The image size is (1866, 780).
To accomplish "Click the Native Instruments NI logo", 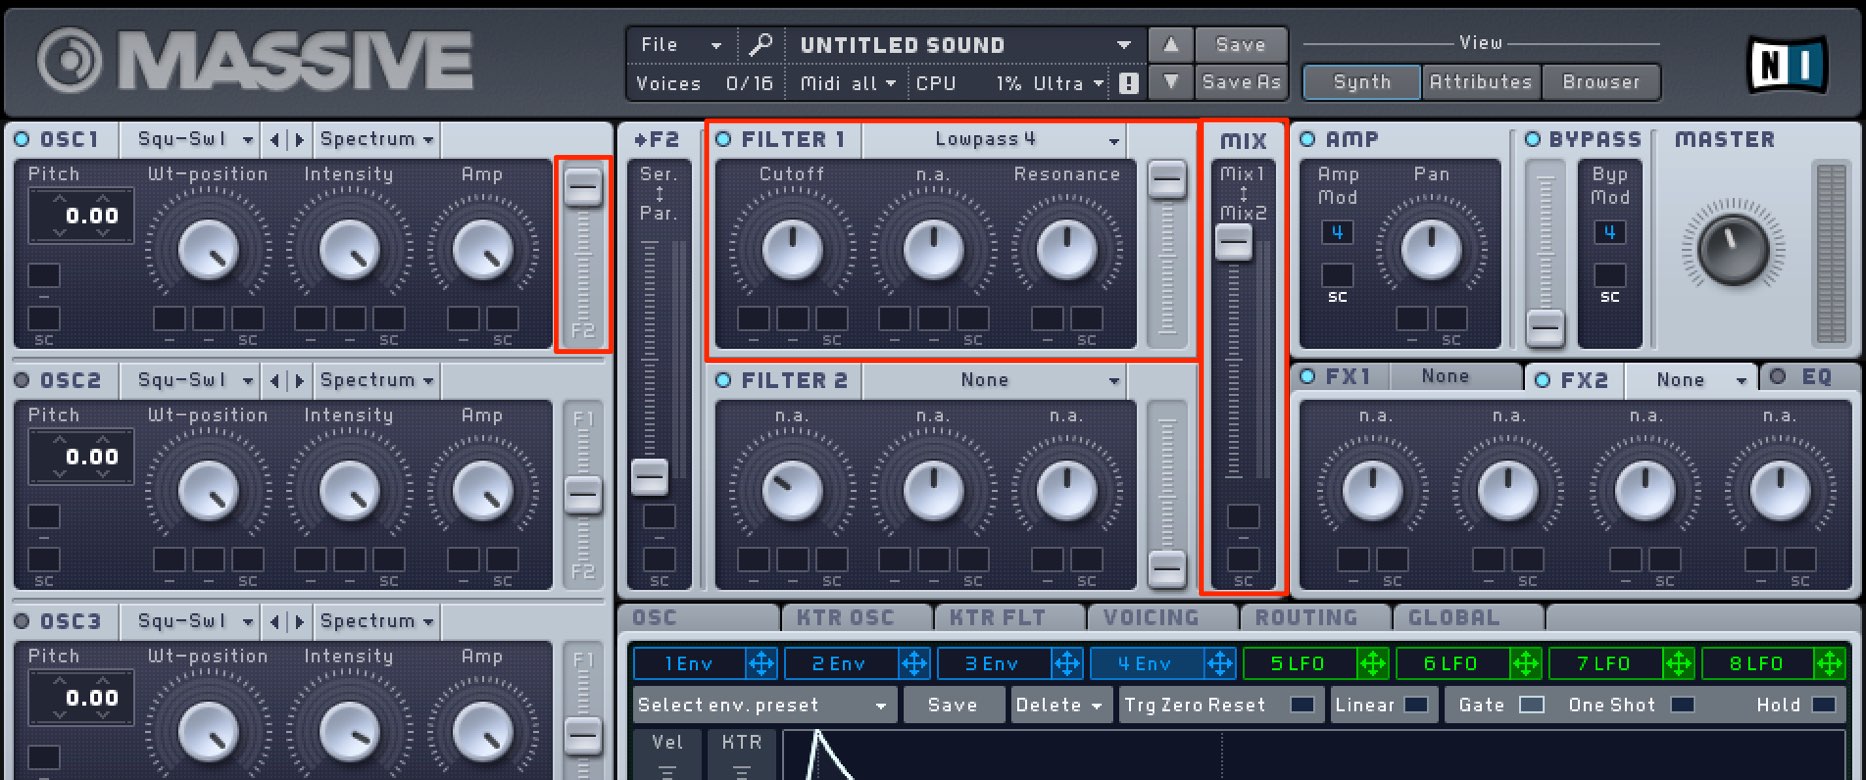I will pyautogui.click(x=1786, y=65).
